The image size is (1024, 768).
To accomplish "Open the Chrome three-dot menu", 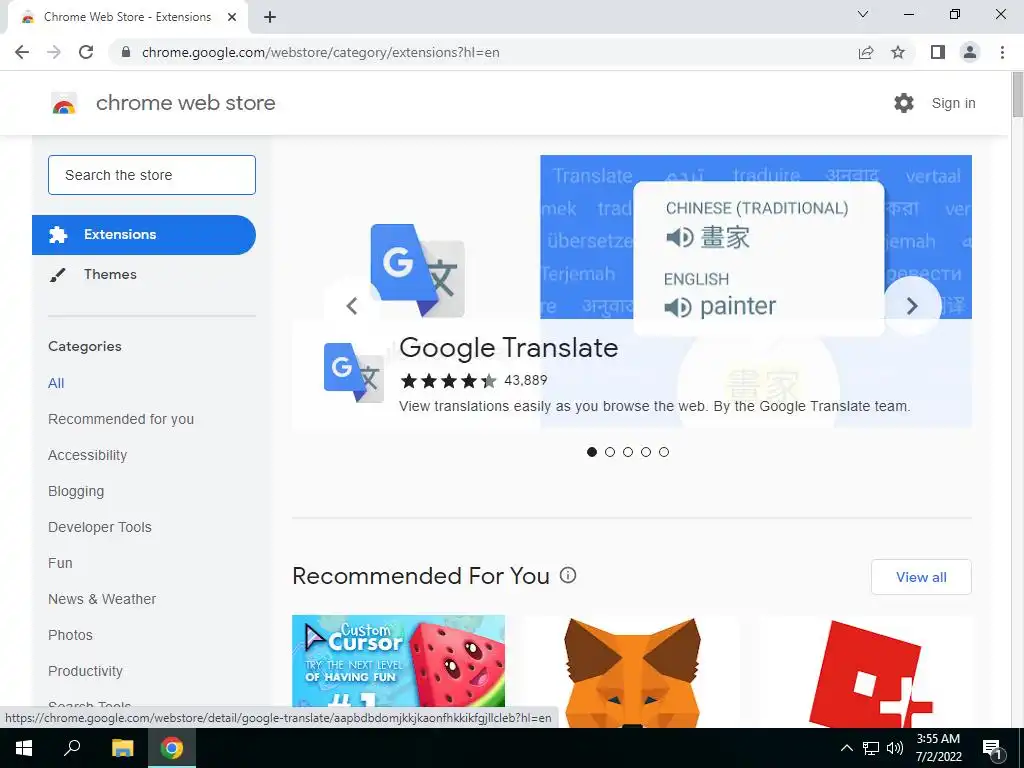I will coord(1002,52).
